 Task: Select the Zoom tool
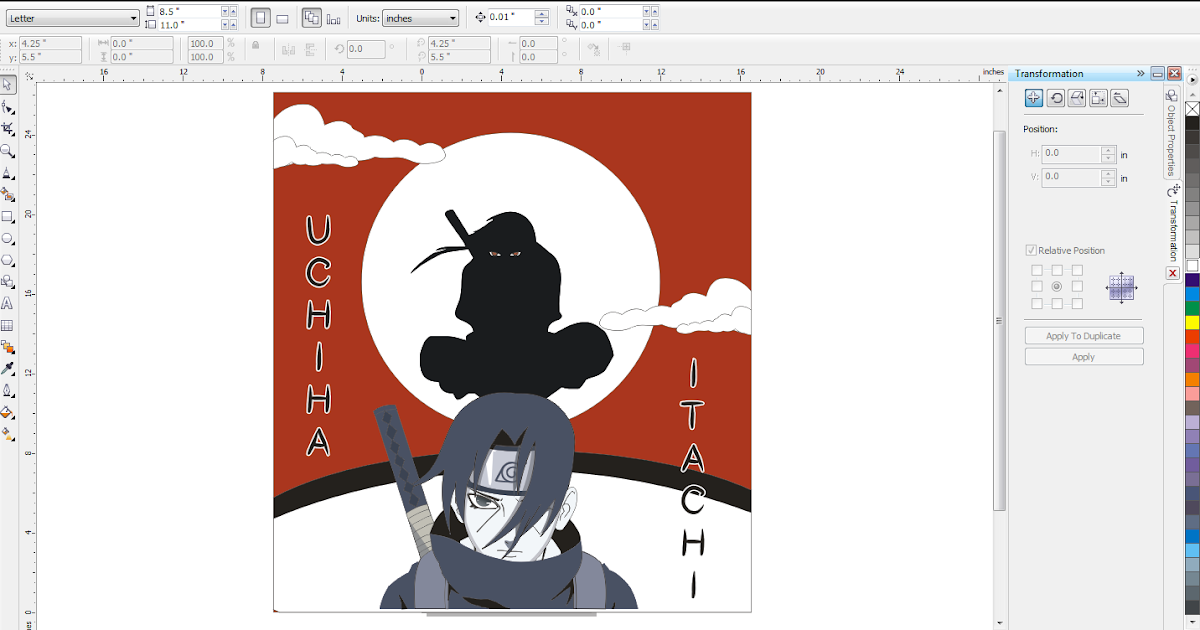(8, 151)
